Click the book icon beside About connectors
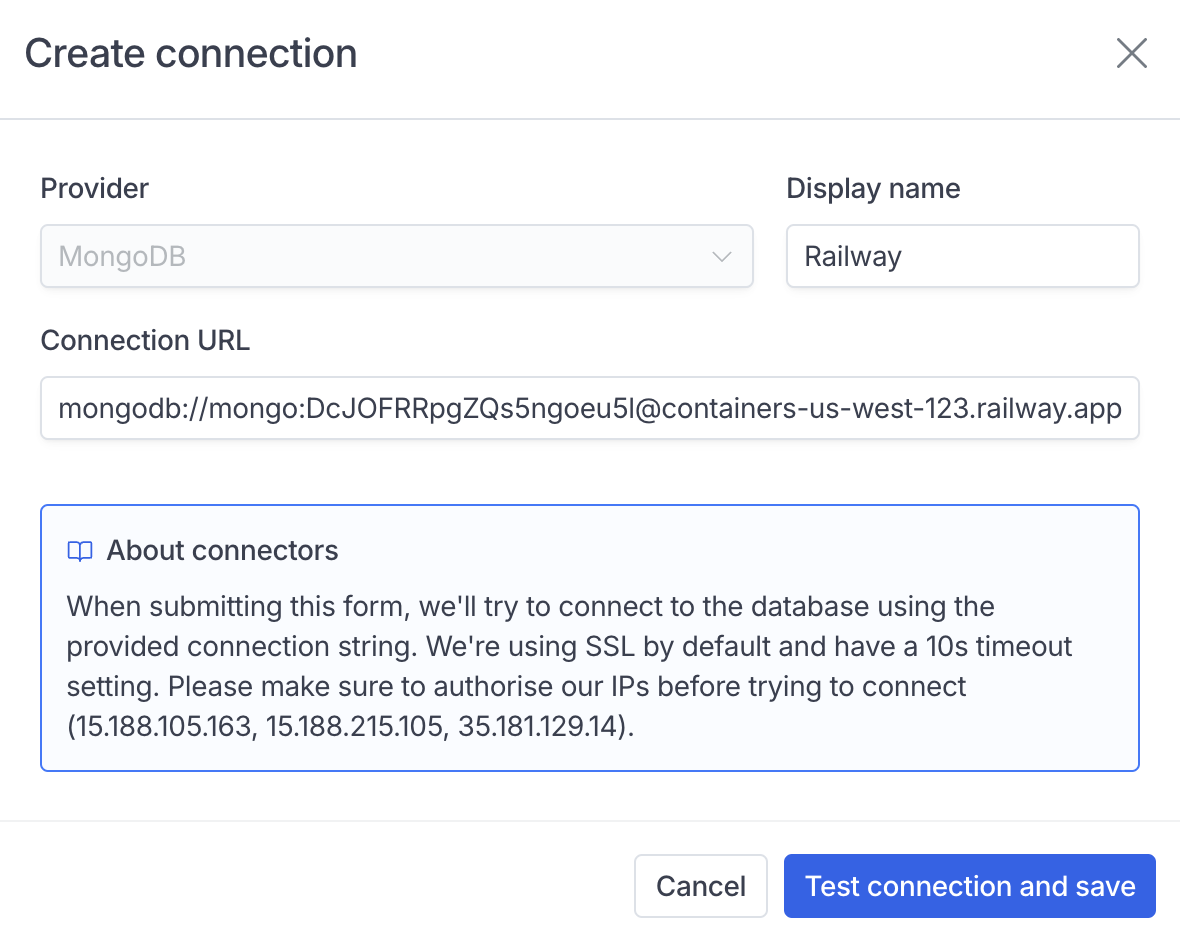The height and width of the screenshot is (944, 1180). pyautogui.click(x=80, y=551)
